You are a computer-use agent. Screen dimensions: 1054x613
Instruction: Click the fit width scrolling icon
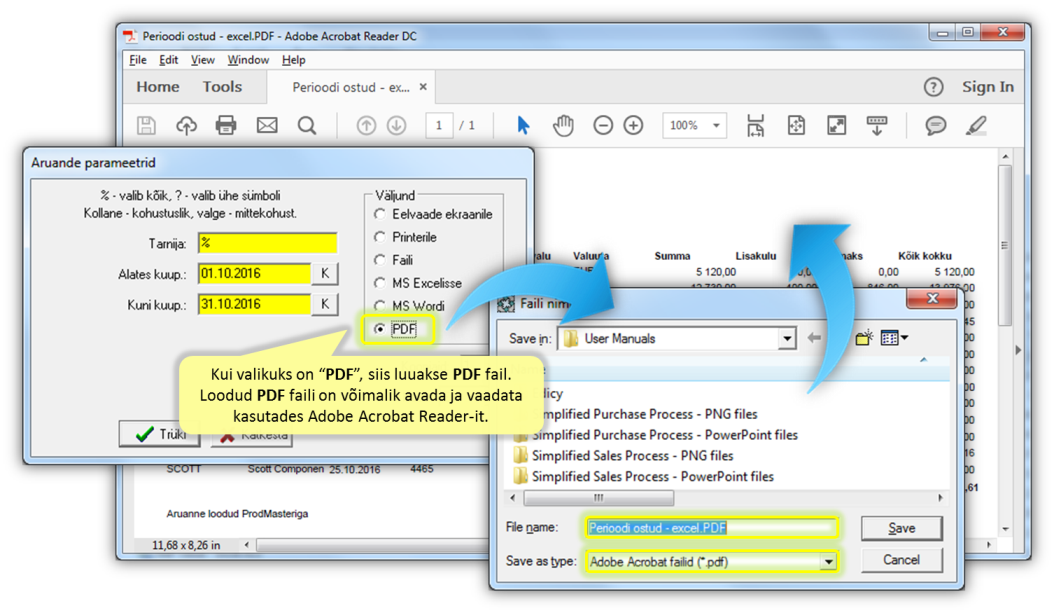click(x=756, y=125)
